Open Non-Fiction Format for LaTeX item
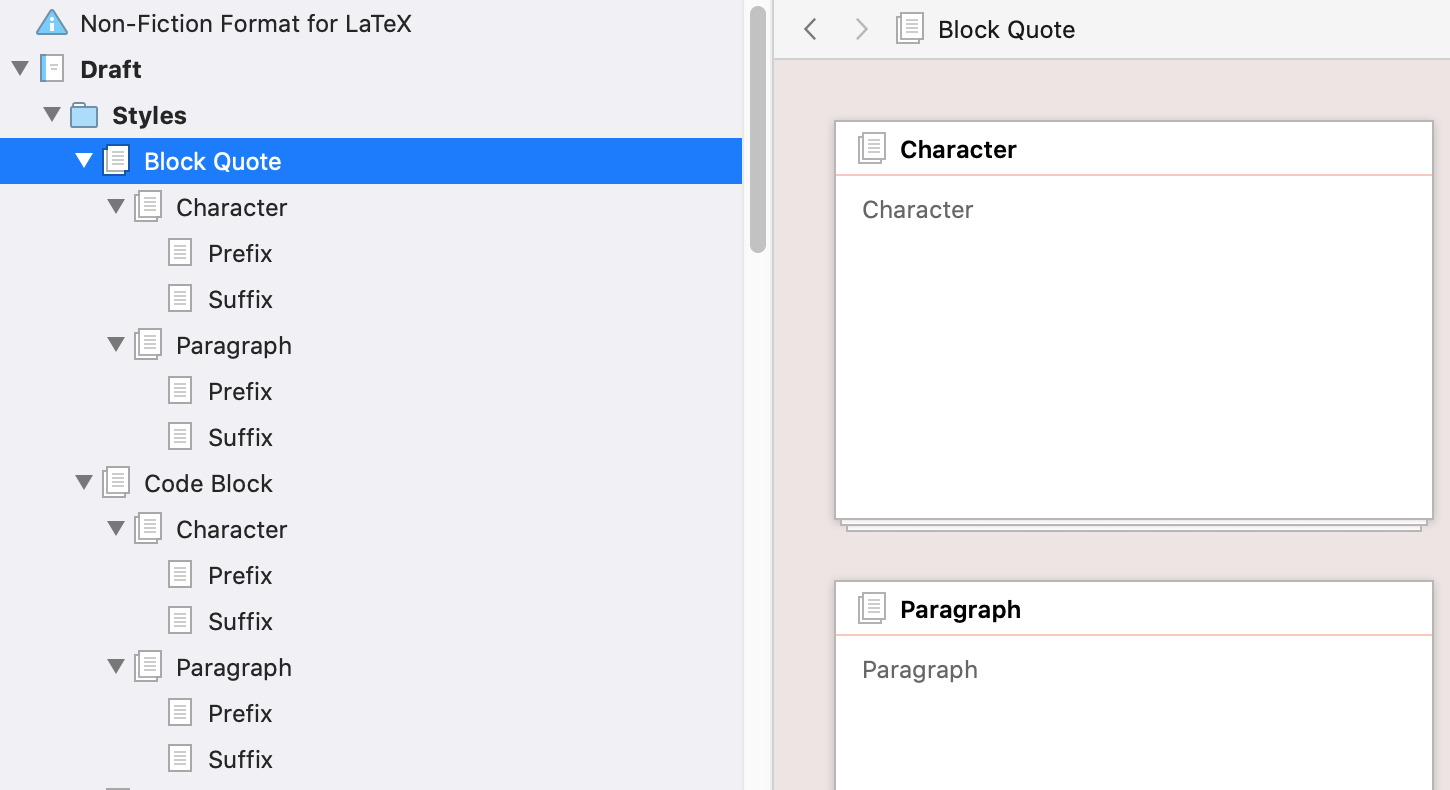Image resolution: width=1450 pixels, height=790 pixels. click(x=245, y=23)
